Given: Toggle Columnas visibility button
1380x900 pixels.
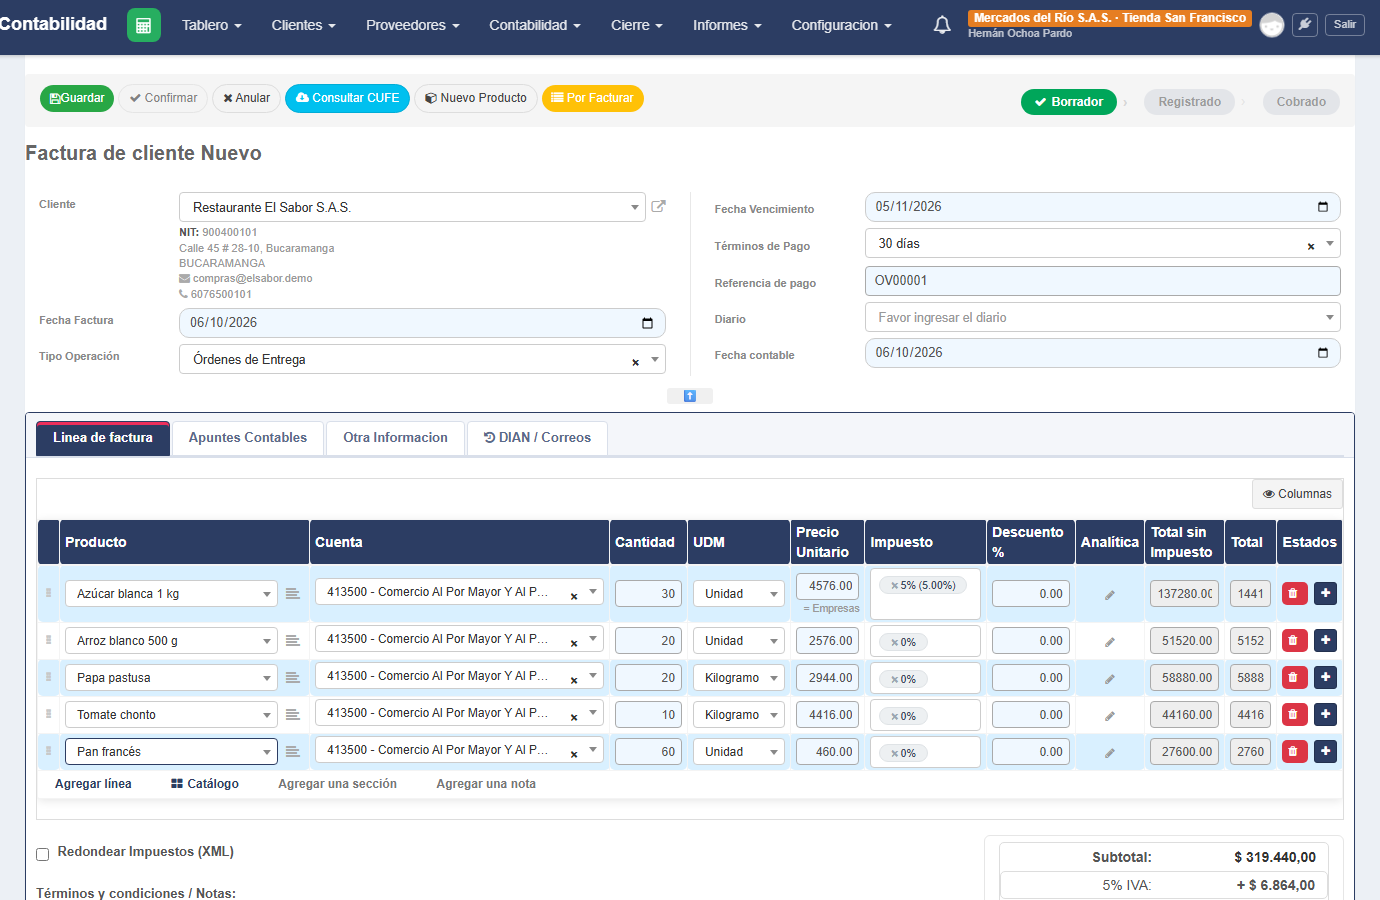Looking at the screenshot, I should (1297, 494).
